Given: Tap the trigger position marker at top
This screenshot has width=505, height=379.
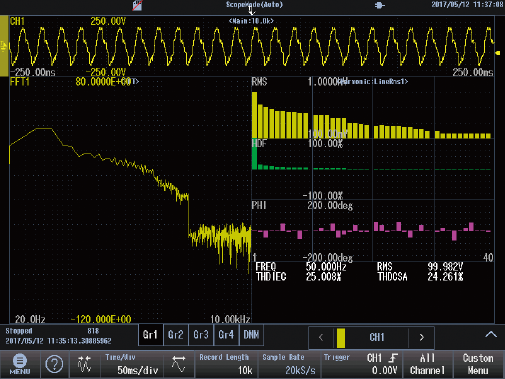Looking at the screenshot, I should pyautogui.click(x=252, y=11).
